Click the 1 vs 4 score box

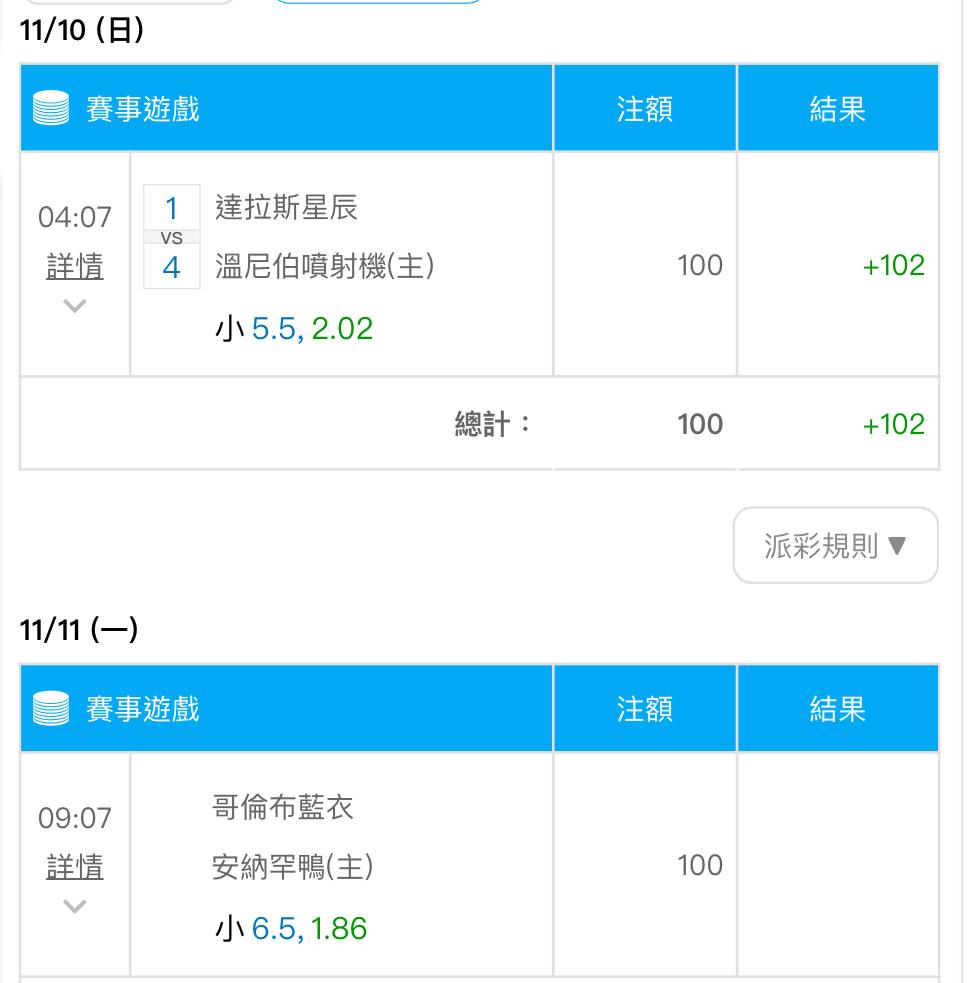click(x=171, y=237)
